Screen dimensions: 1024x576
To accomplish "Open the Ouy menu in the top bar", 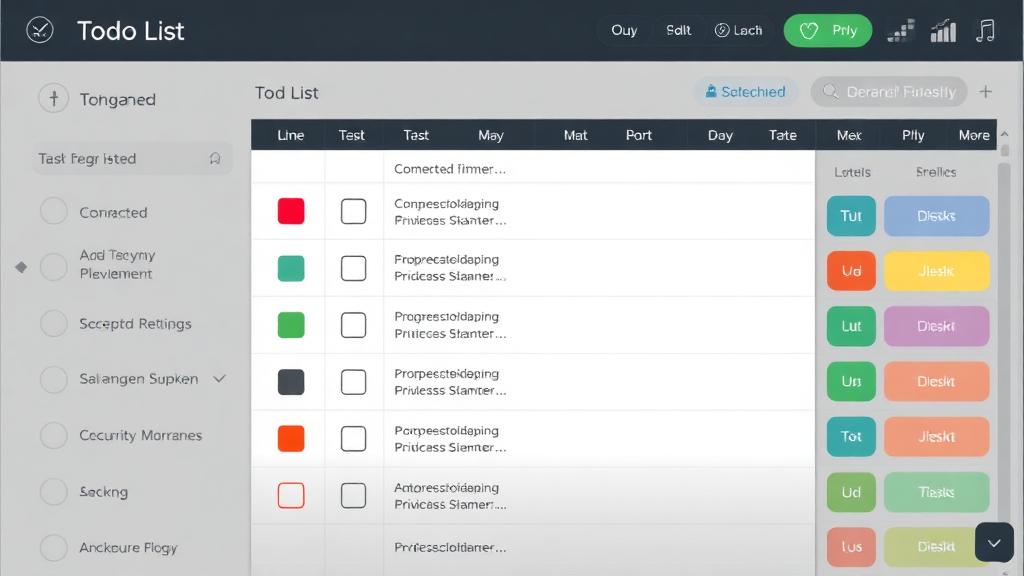I will (x=624, y=30).
